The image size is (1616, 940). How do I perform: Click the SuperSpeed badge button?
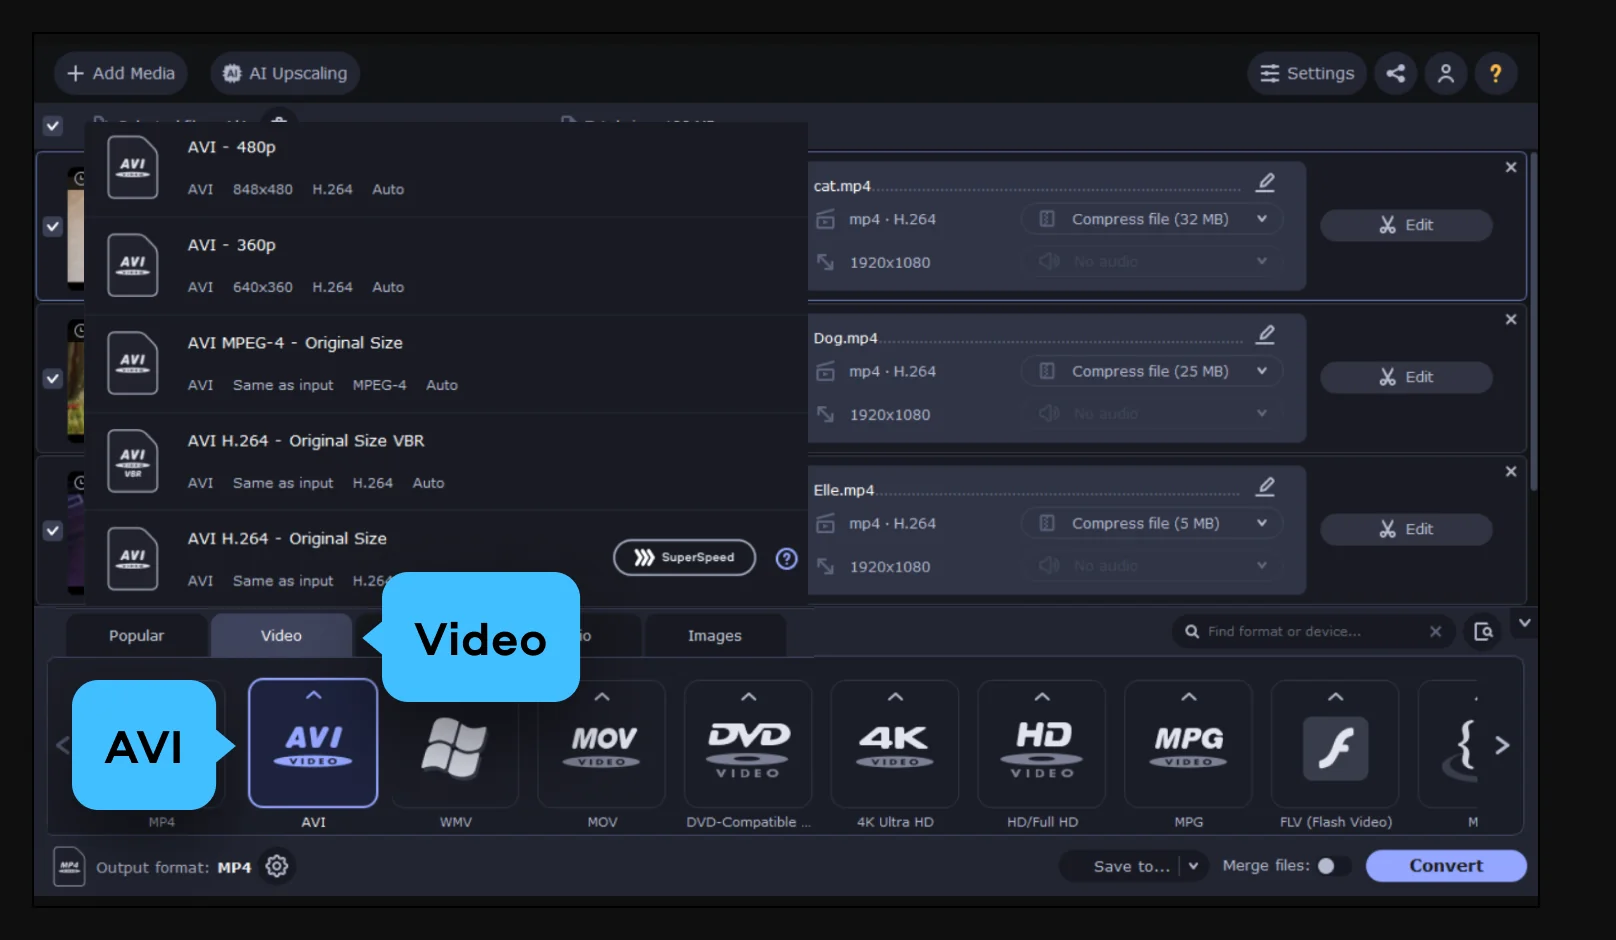click(x=684, y=558)
